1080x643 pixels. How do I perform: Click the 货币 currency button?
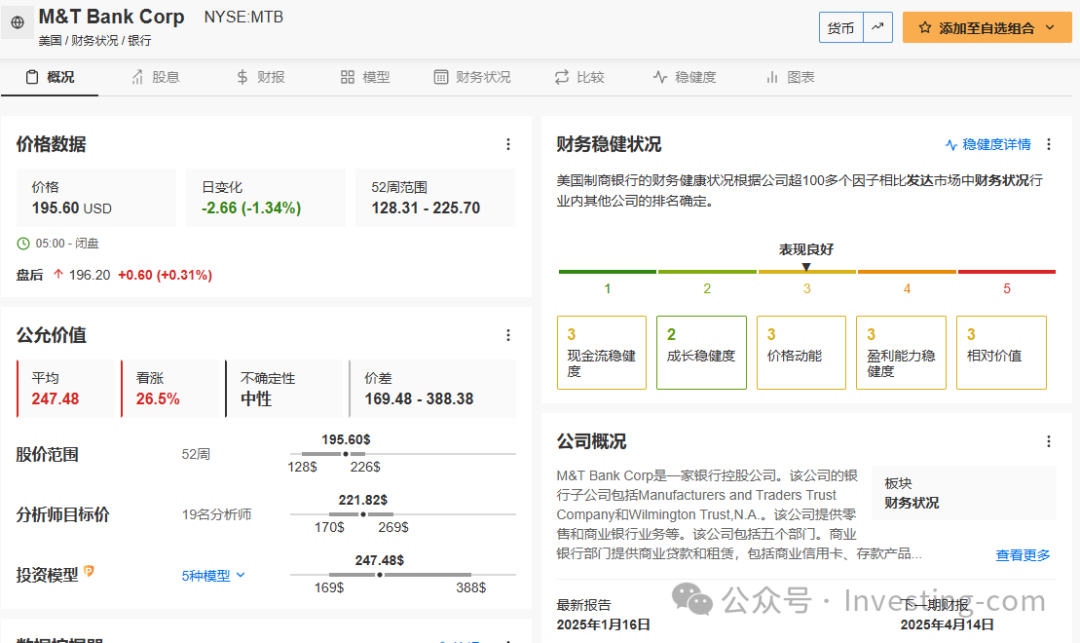(840, 28)
